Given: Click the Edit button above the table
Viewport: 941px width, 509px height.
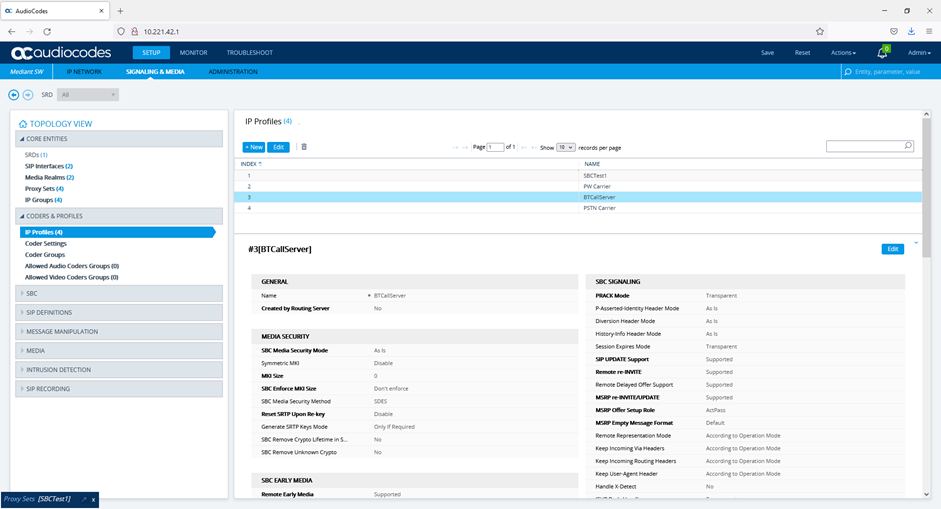Looking at the screenshot, I should 278,147.
